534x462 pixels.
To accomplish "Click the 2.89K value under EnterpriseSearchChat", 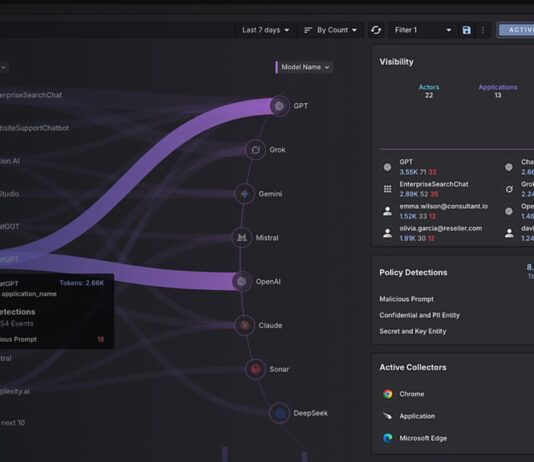I will click(408, 194).
